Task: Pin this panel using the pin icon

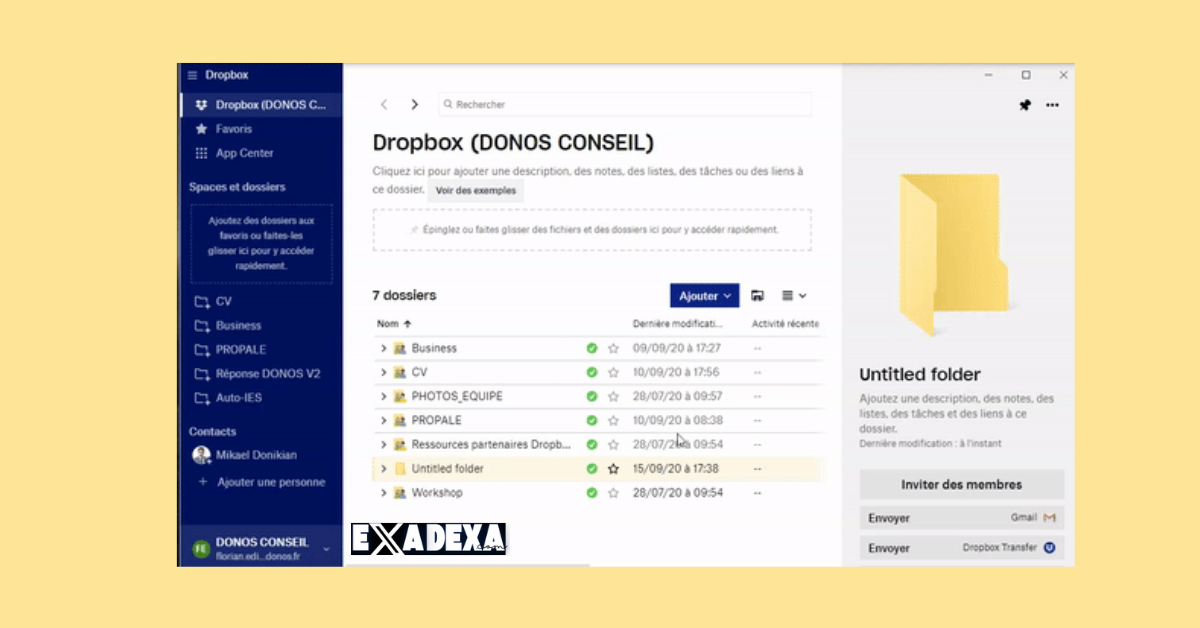Action: (x=1025, y=104)
